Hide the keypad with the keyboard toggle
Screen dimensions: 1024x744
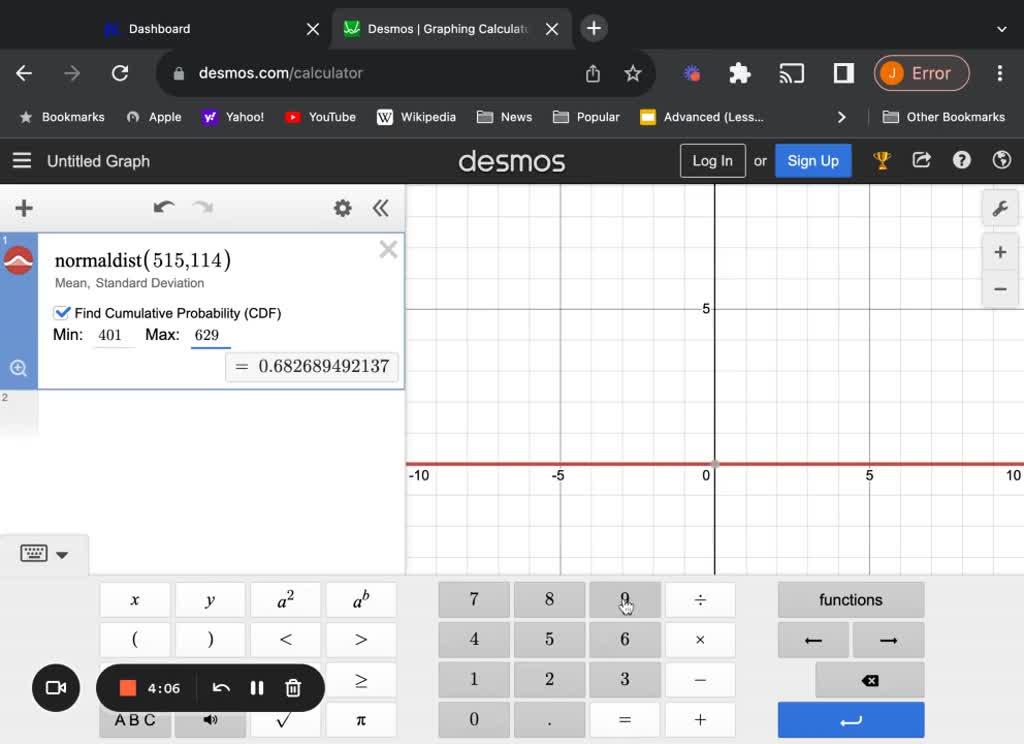[x=44, y=554]
